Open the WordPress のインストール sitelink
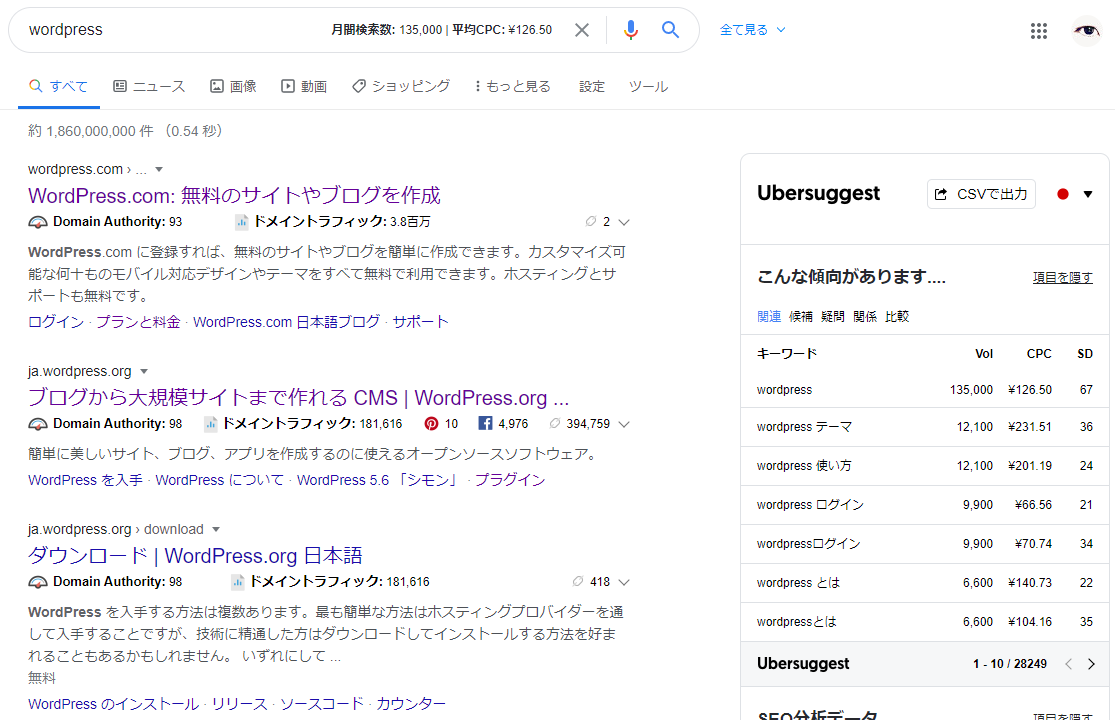The height and width of the screenshot is (720, 1115). 113,704
